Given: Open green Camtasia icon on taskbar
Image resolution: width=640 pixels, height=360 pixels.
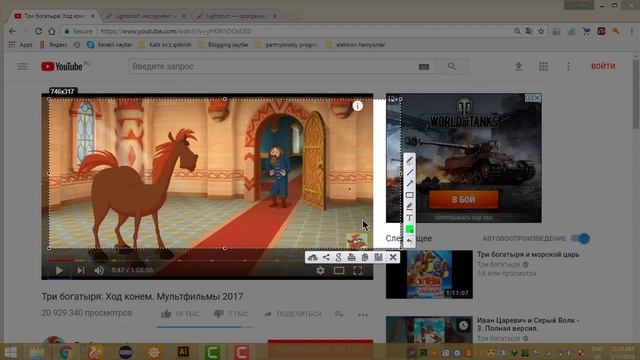Looking at the screenshot, I should [212, 352].
